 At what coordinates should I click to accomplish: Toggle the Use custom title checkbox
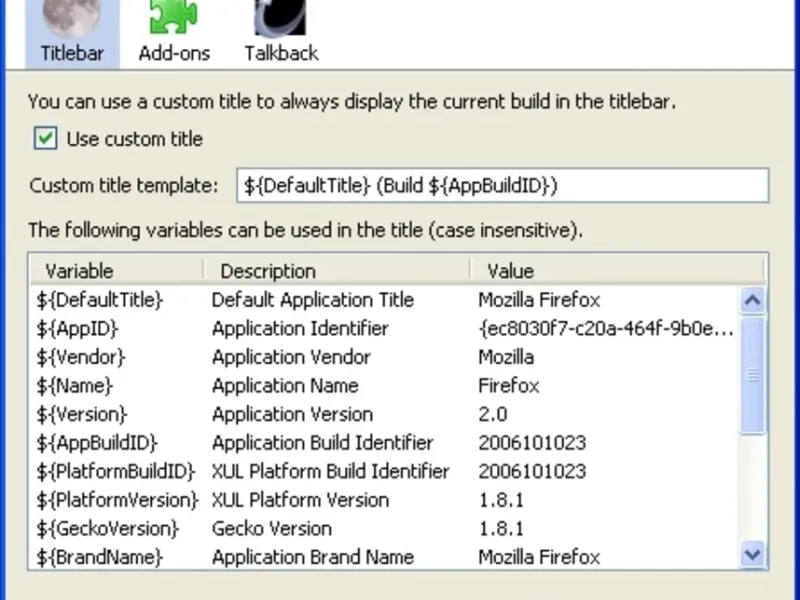click(45, 139)
